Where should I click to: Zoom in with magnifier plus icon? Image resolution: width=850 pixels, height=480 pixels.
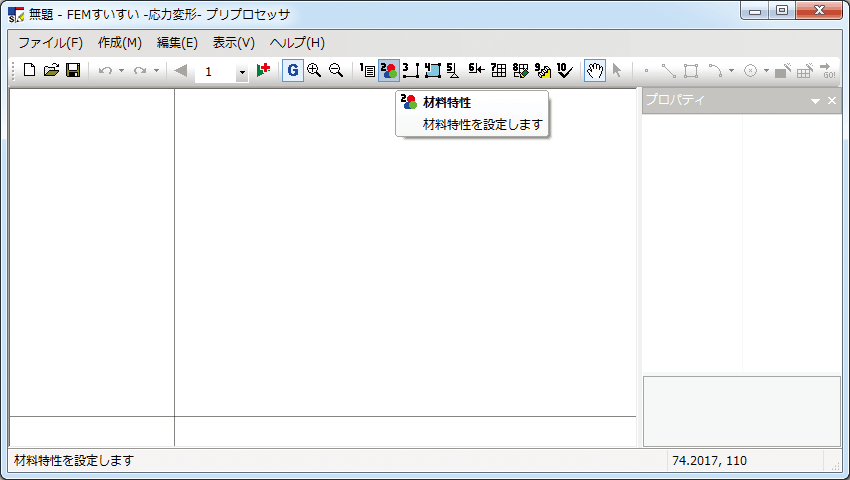[x=314, y=70]
